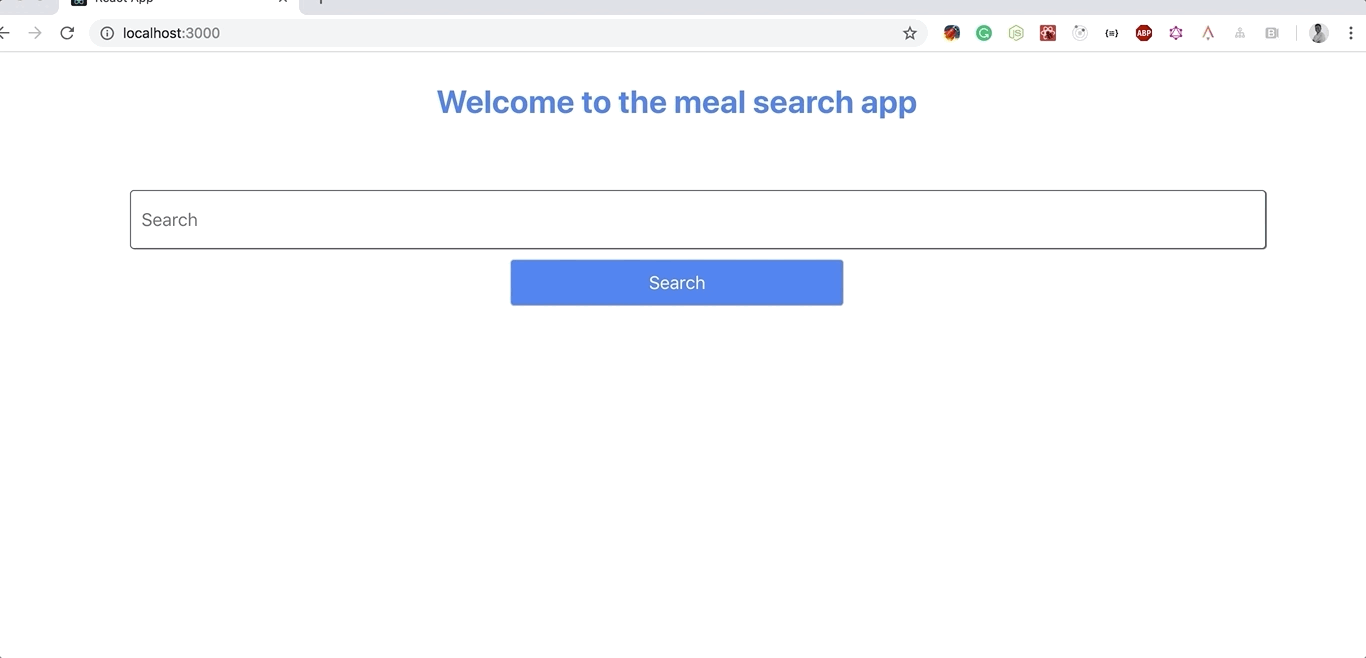The image size is (1366, 658).
Task: Open the Node.js extension icon
Action: (x=1016, y=33)
